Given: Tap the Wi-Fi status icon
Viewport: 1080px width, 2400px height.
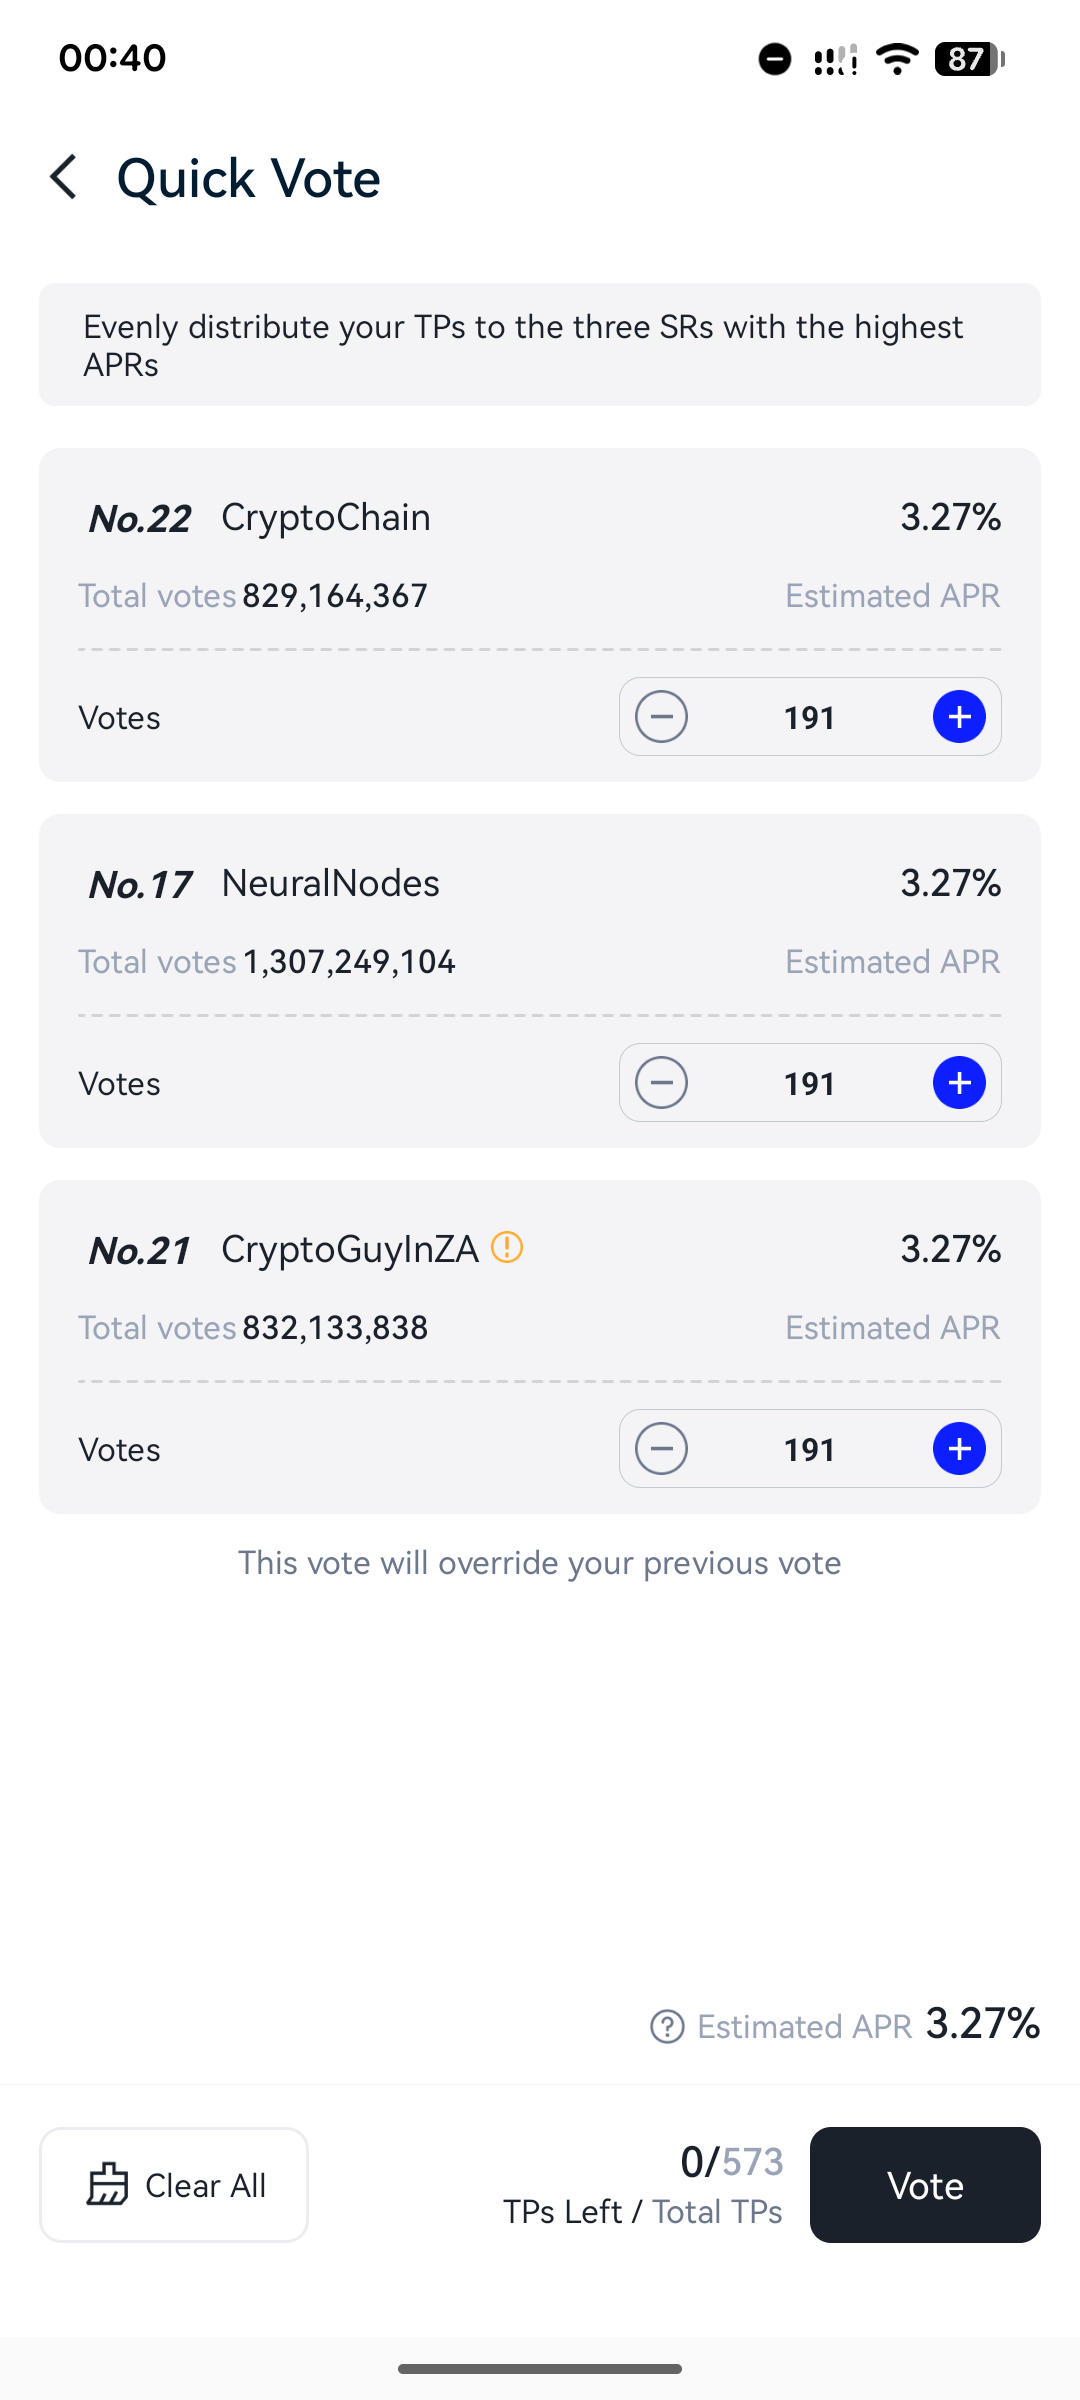Looking at the screenshot, I should (897, 59).
